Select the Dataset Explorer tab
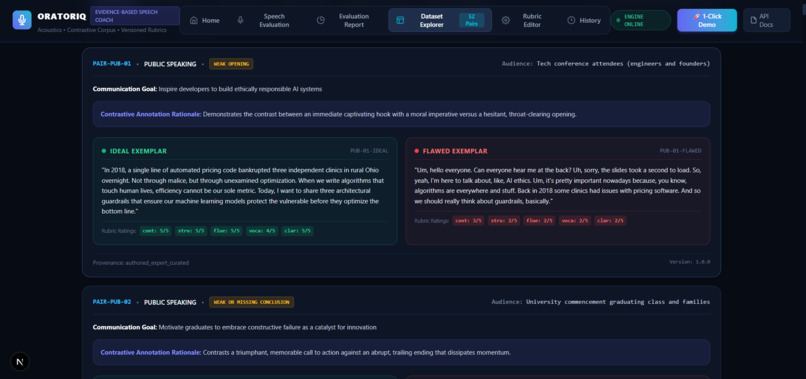The width and height of the screenshot is (806, 379). pyautogui.click(x=440, y=21)
